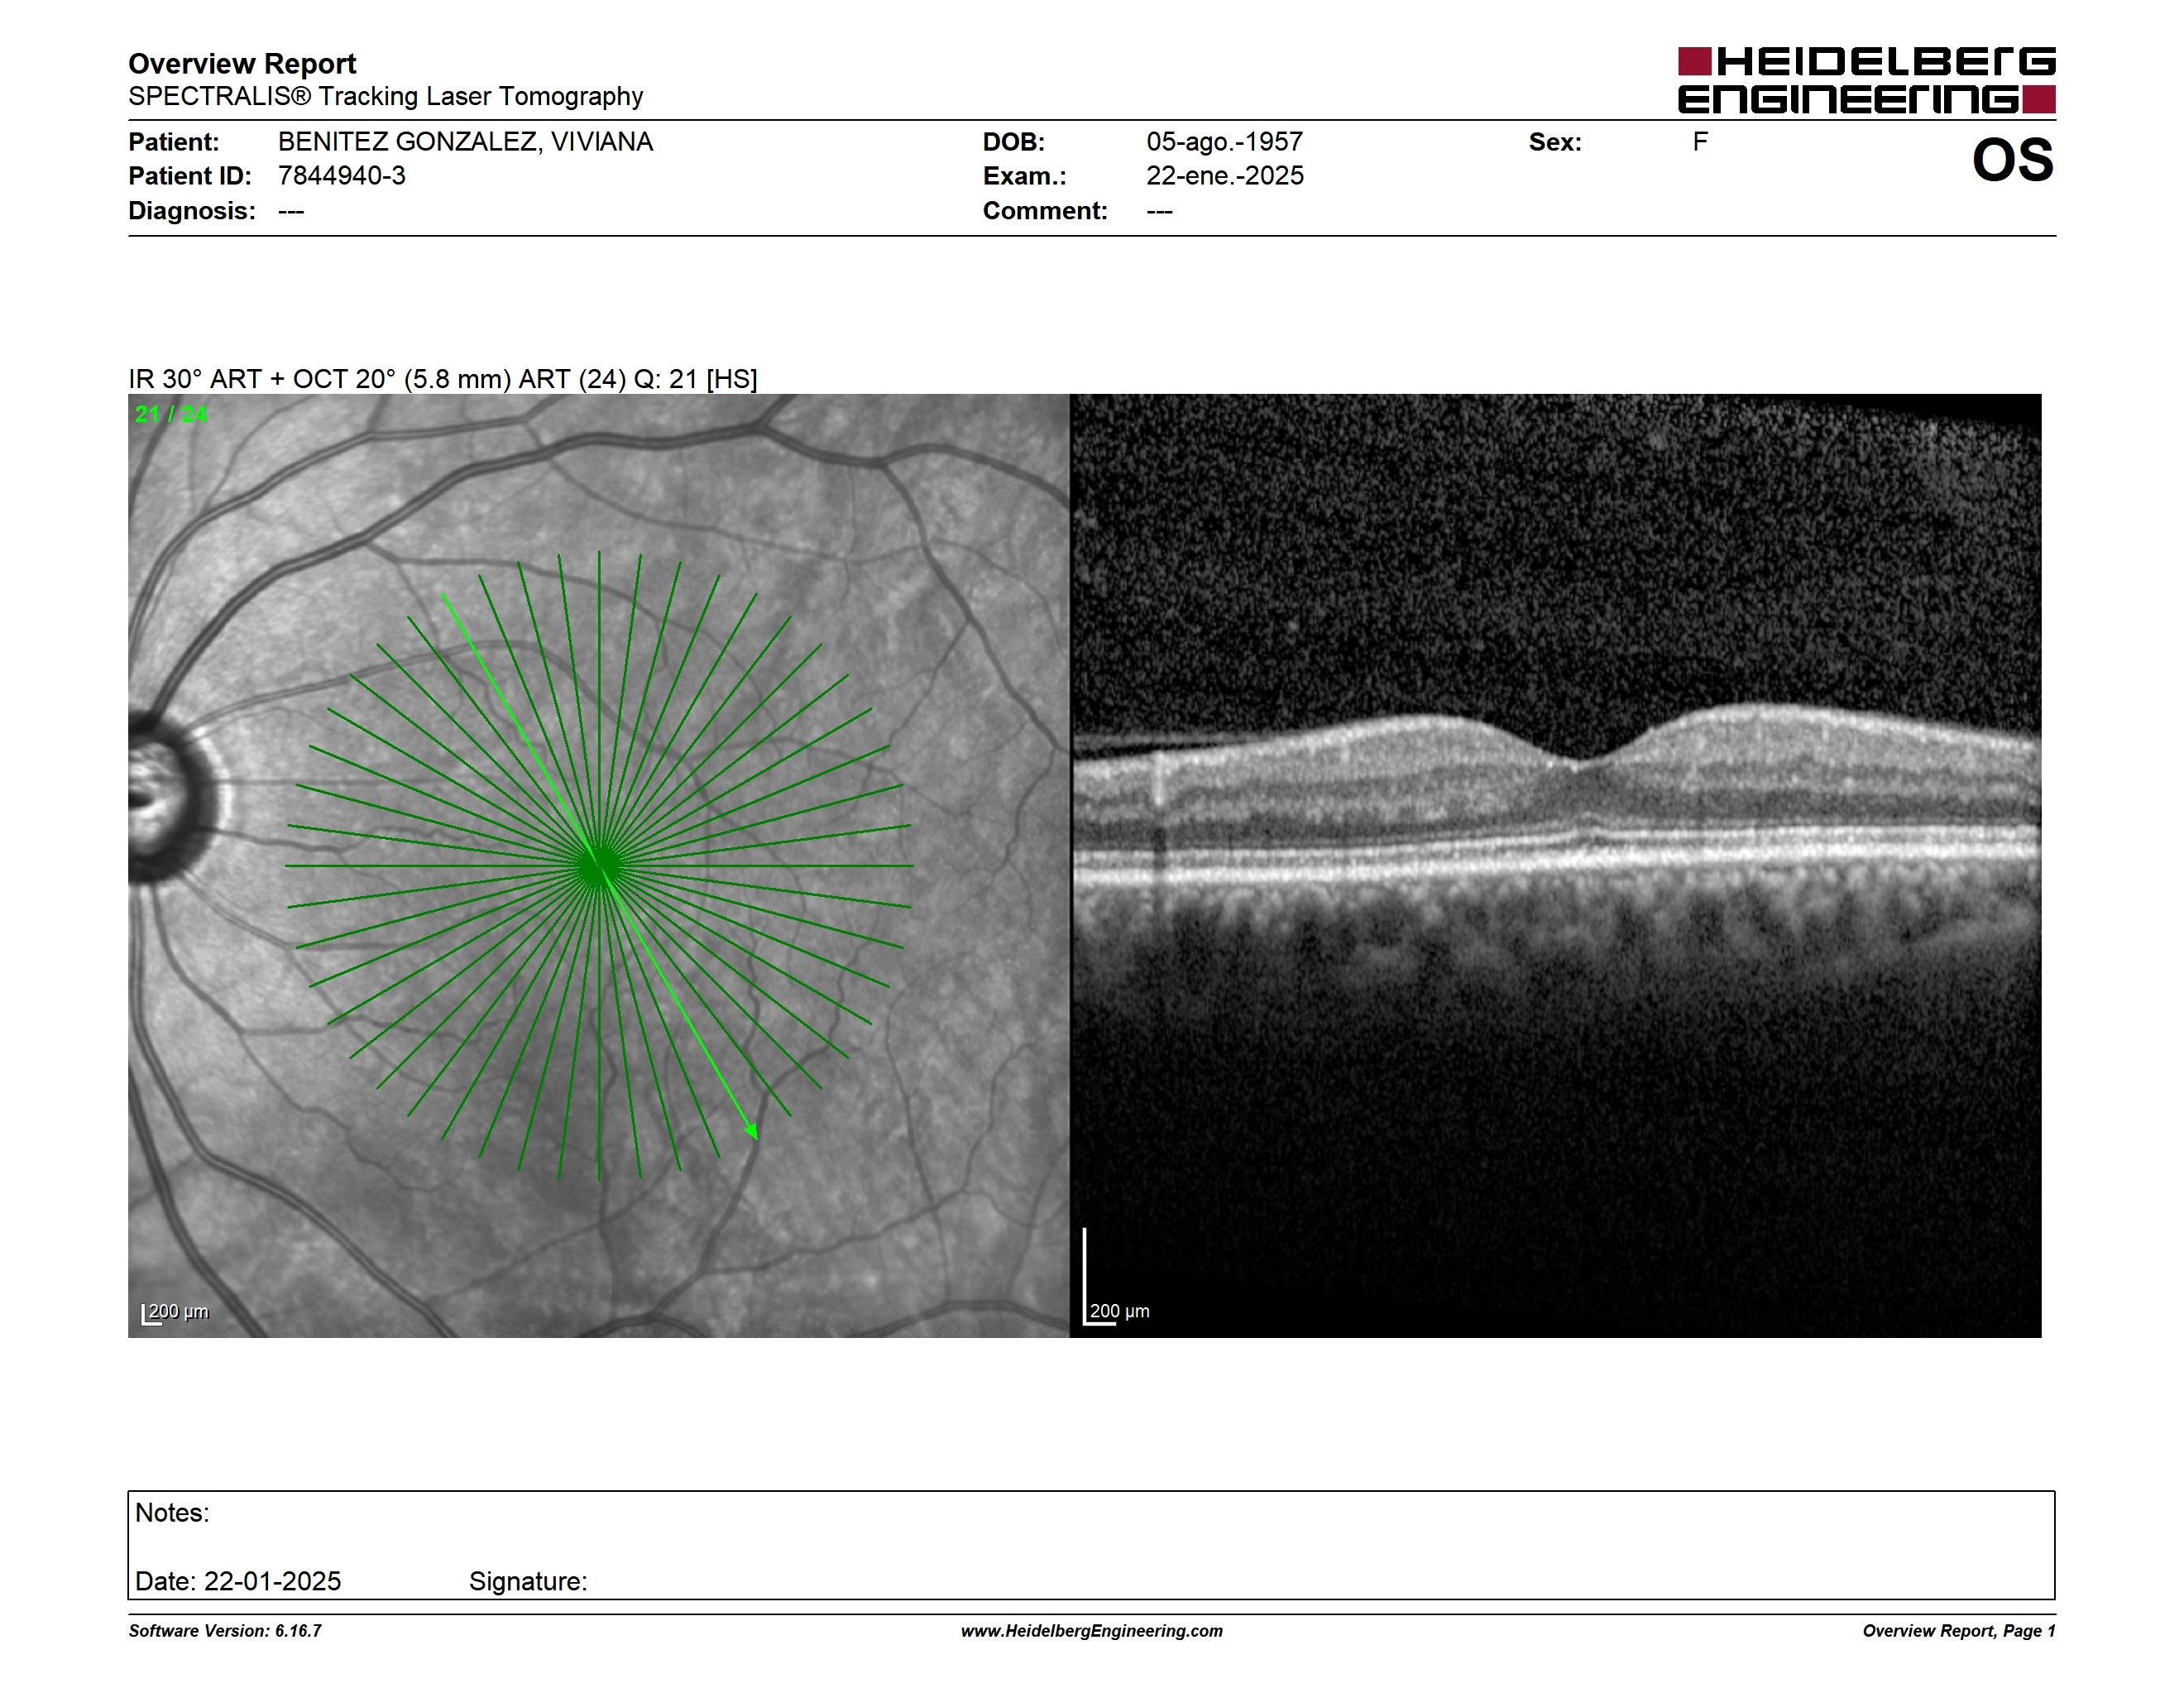Open the www.HeidelbergEngineering.com link
This screenshot has height=1688, width=2184.
(x=1092, y=1631)
